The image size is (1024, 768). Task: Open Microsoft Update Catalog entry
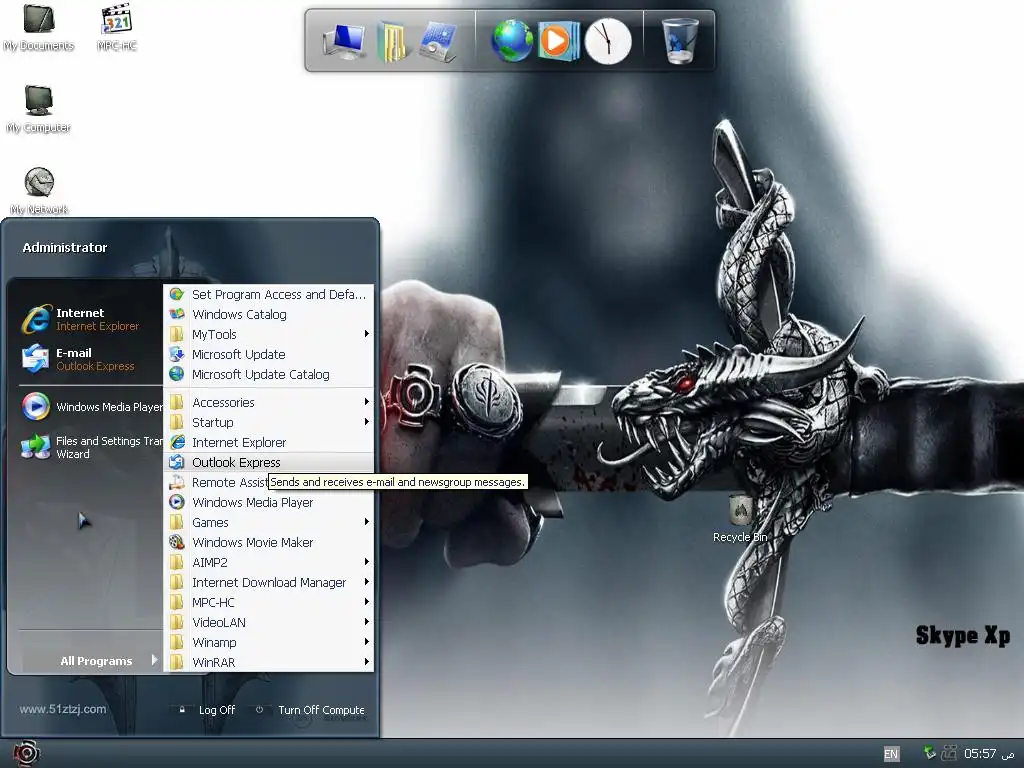[268, 375]
